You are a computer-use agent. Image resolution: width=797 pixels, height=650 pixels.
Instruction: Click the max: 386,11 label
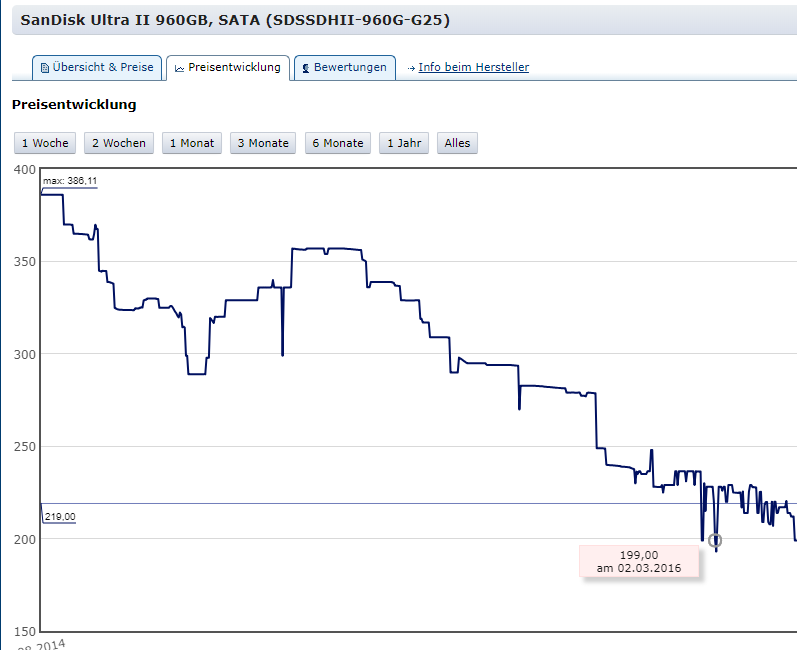tap(70, 181)
